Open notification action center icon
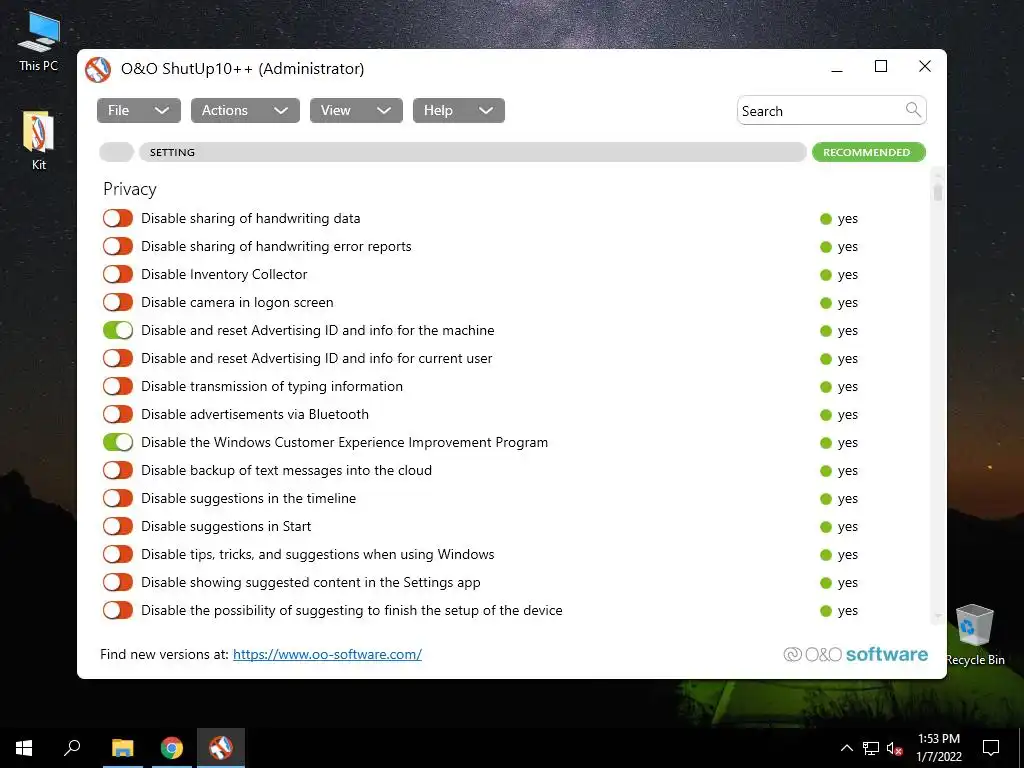The image size is (1024, 768). (x=991, y=748)
